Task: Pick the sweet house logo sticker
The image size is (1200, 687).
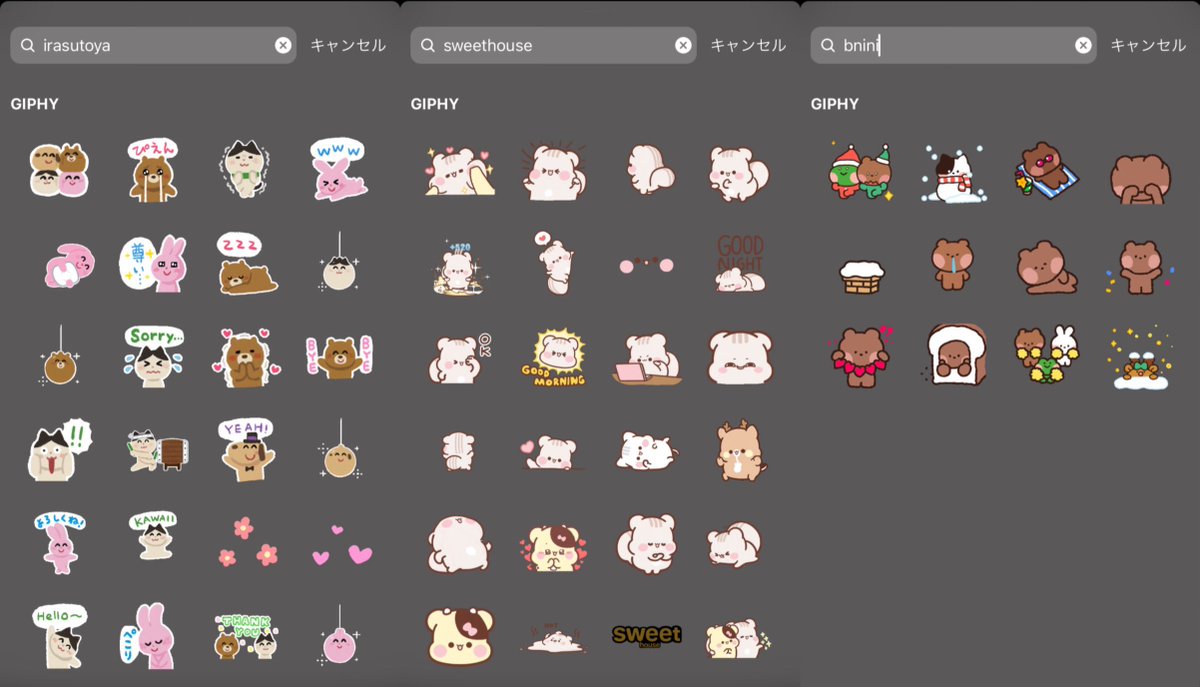Action: pos(647,635)
